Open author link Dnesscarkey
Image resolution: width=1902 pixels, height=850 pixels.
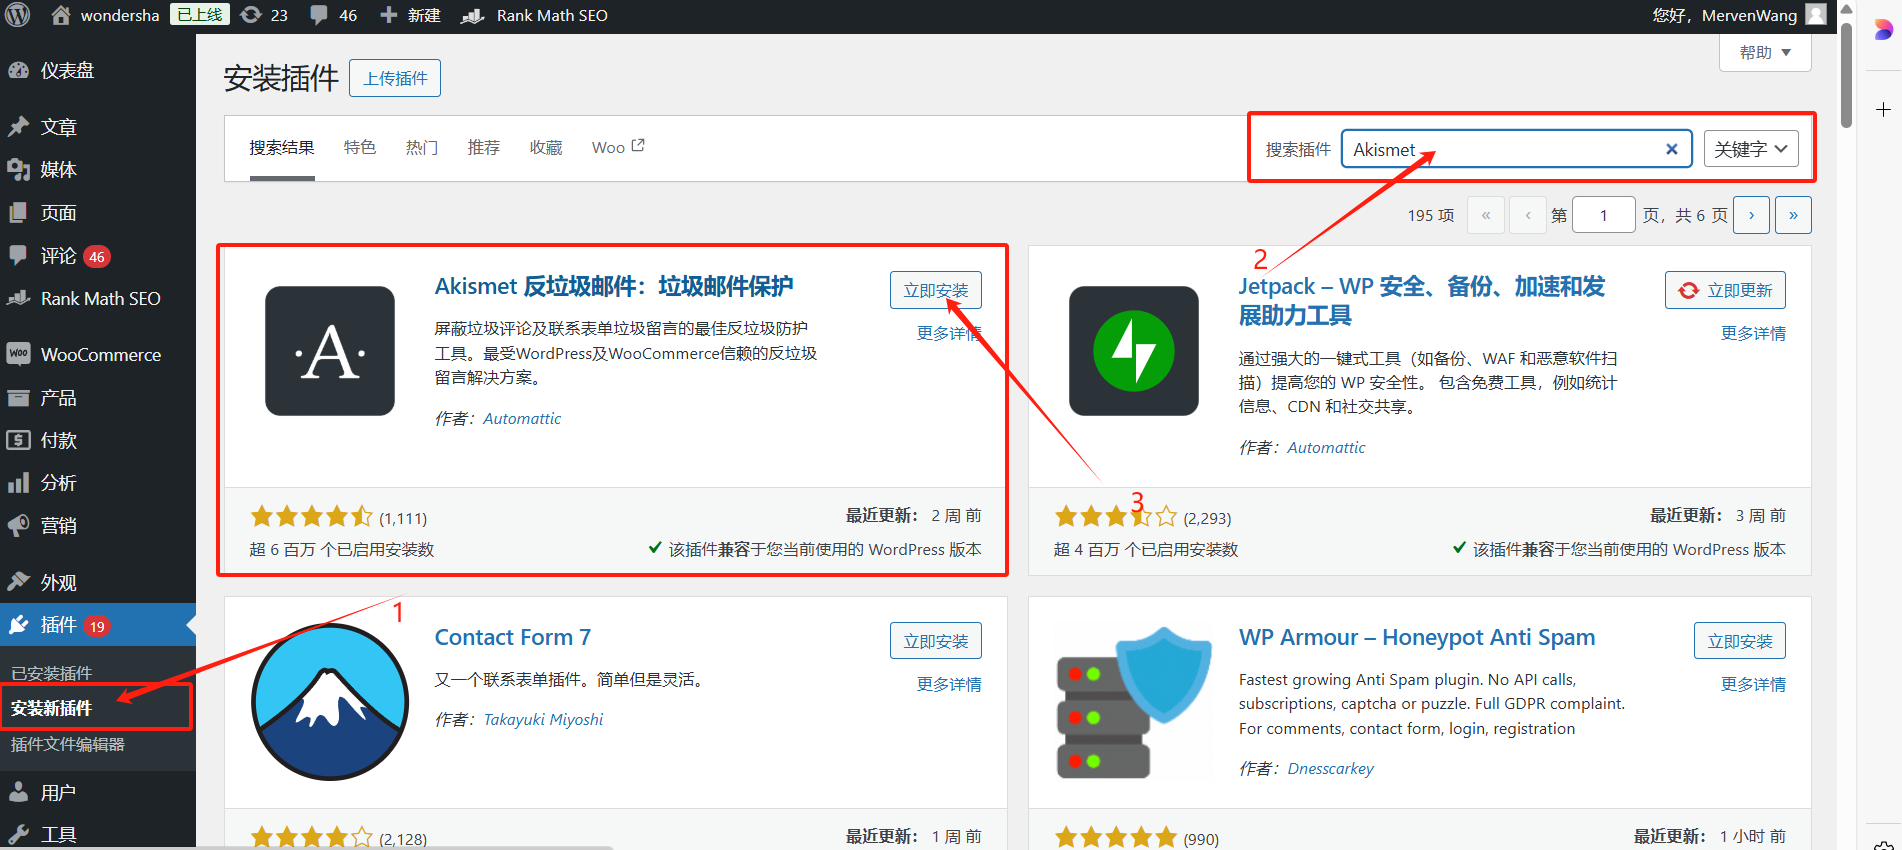point(1330,768)
